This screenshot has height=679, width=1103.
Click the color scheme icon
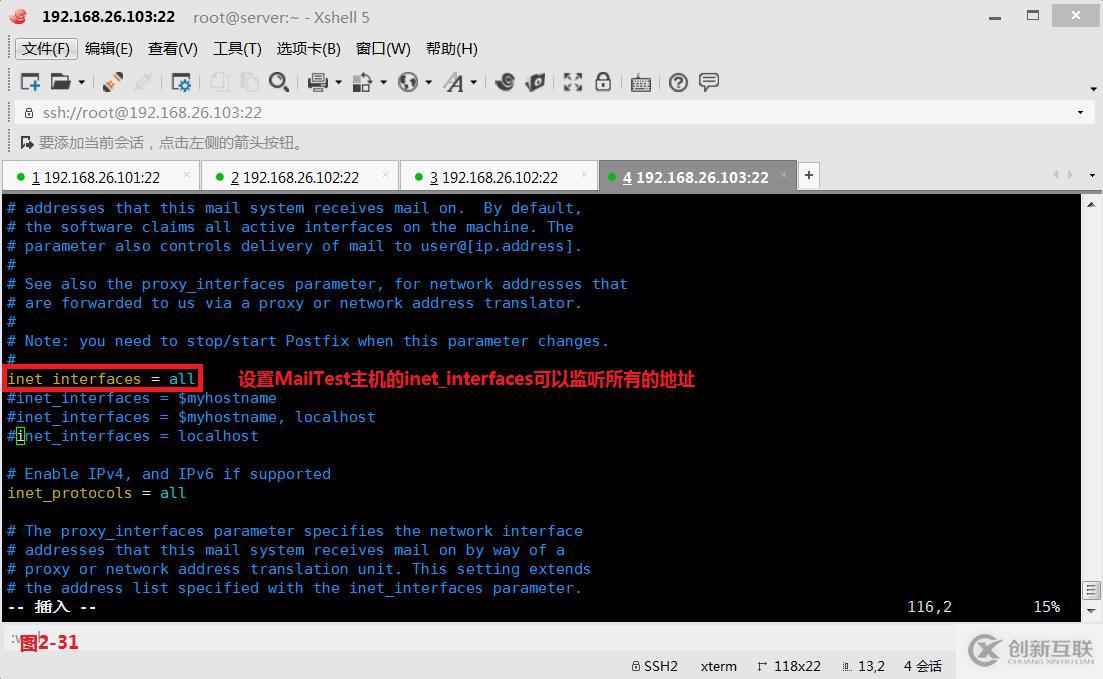click(x=362, y=82)
